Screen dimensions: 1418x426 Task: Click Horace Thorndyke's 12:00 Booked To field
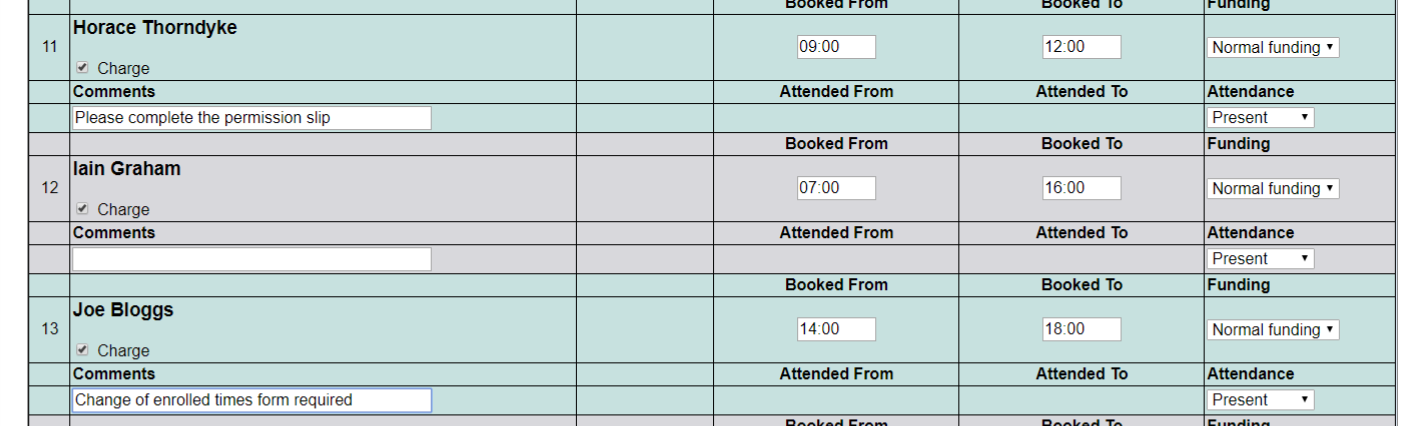[1082, 47]
